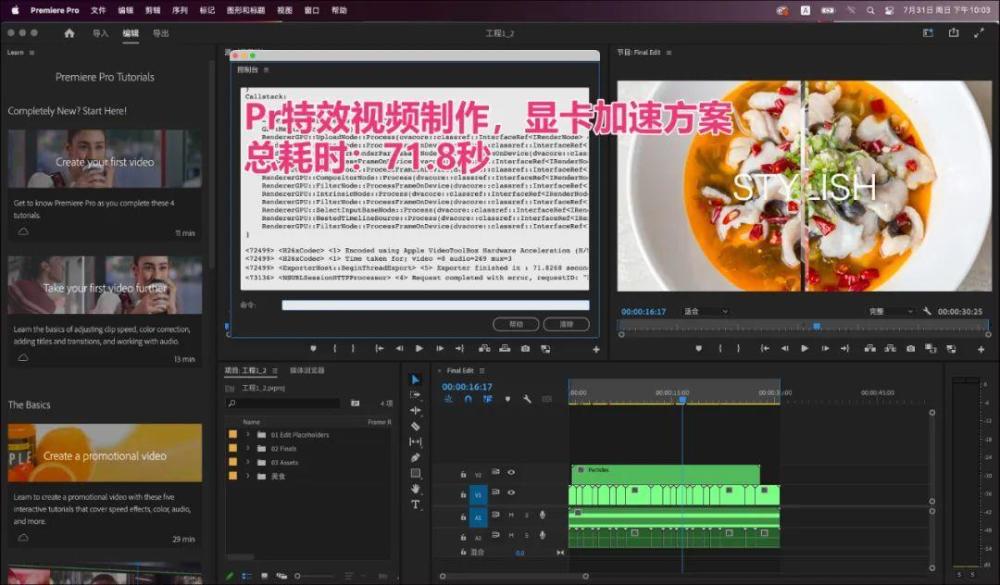
Task: Expand the 03 Assets folder
Action: pos(248,462)
